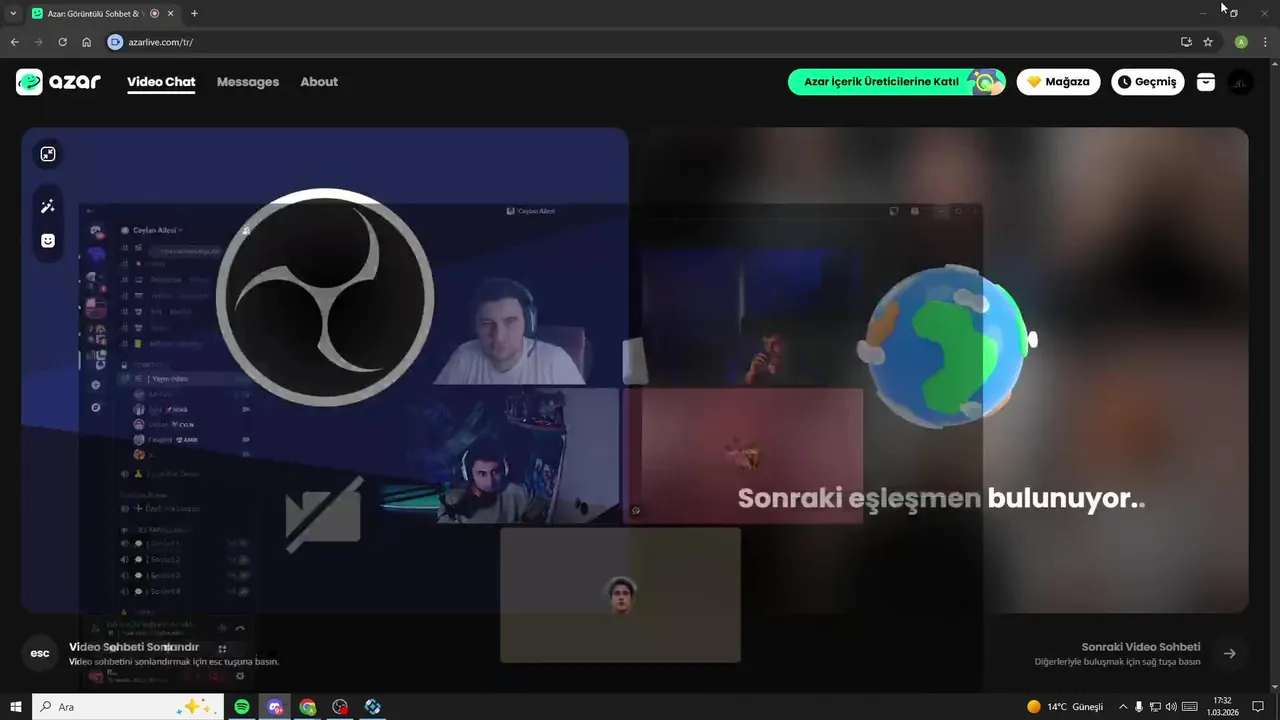The width and height of the screenshot is (1280, 720).
Task: Open the Geçmiş history button
Action: [x=1148, y=82]
